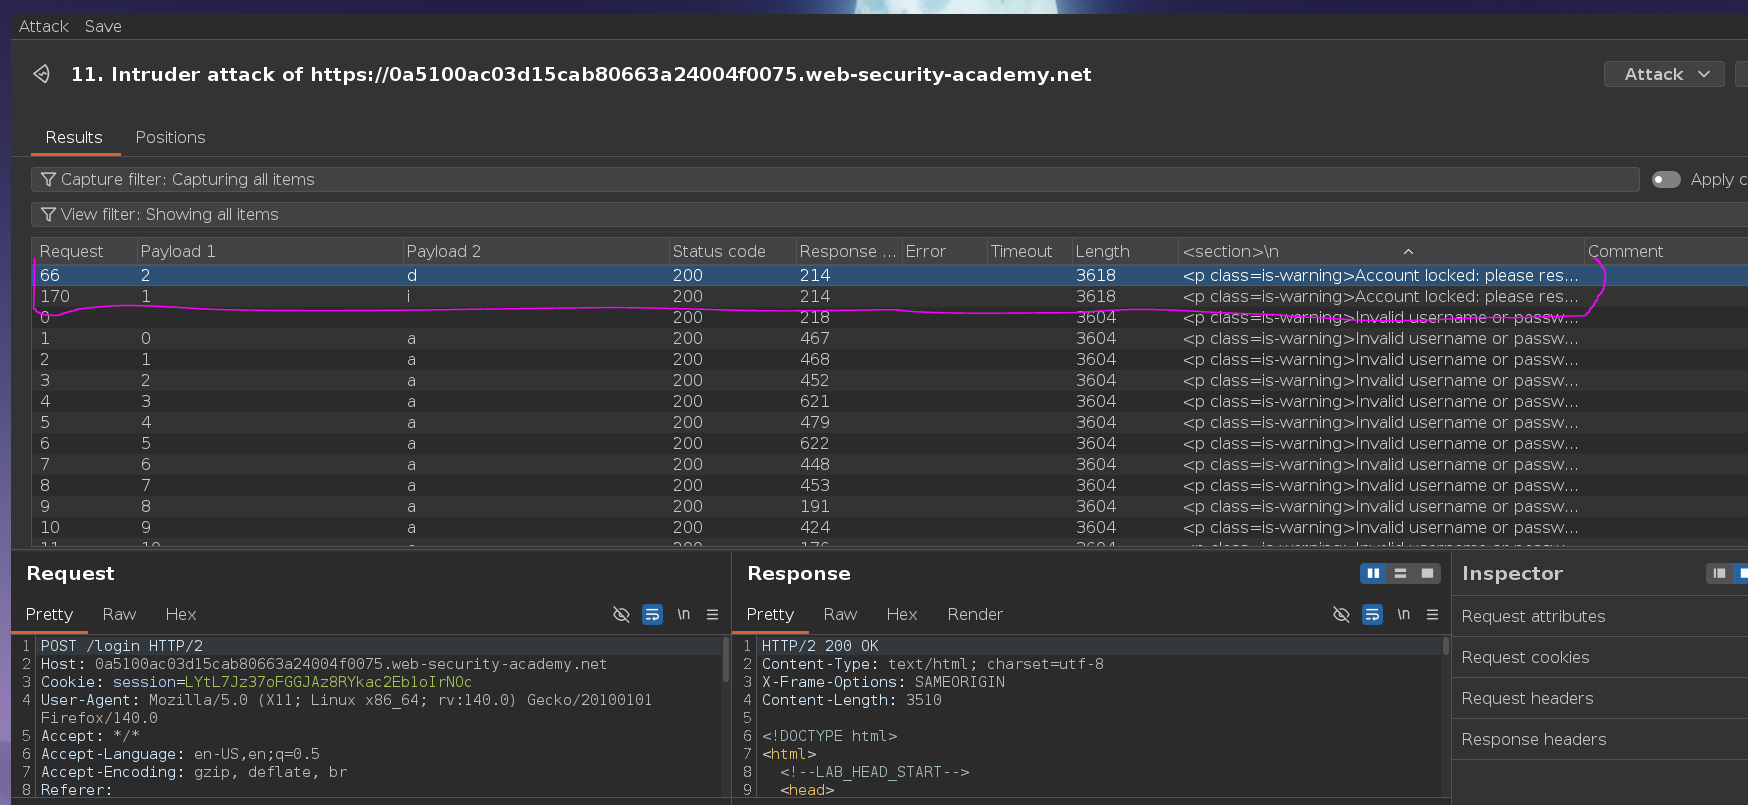The image size is (1748, 805).
Task: Click the session cookie value in request
Action: (328, 682)
